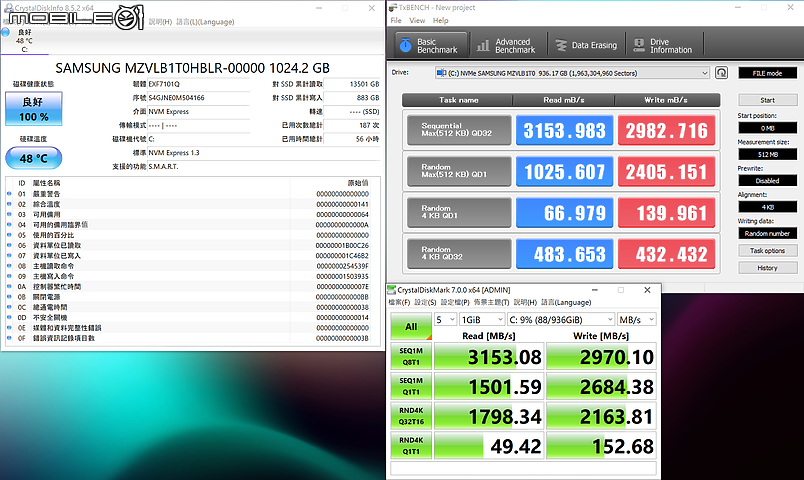Click sequential read value 3153.983
This screenshot has width=804, height=480.
[x=564, y=130]
